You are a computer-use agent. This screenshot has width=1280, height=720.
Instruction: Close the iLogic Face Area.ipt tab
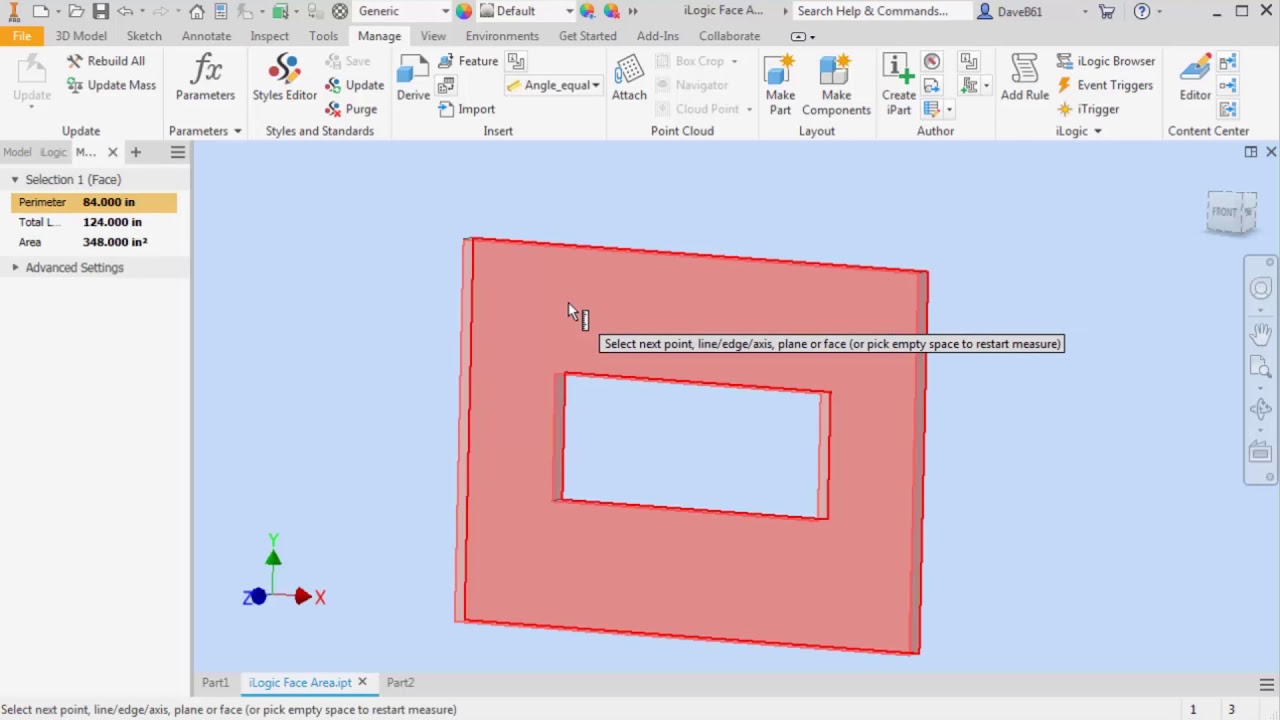pyautogui.click(x=362, y=683)
